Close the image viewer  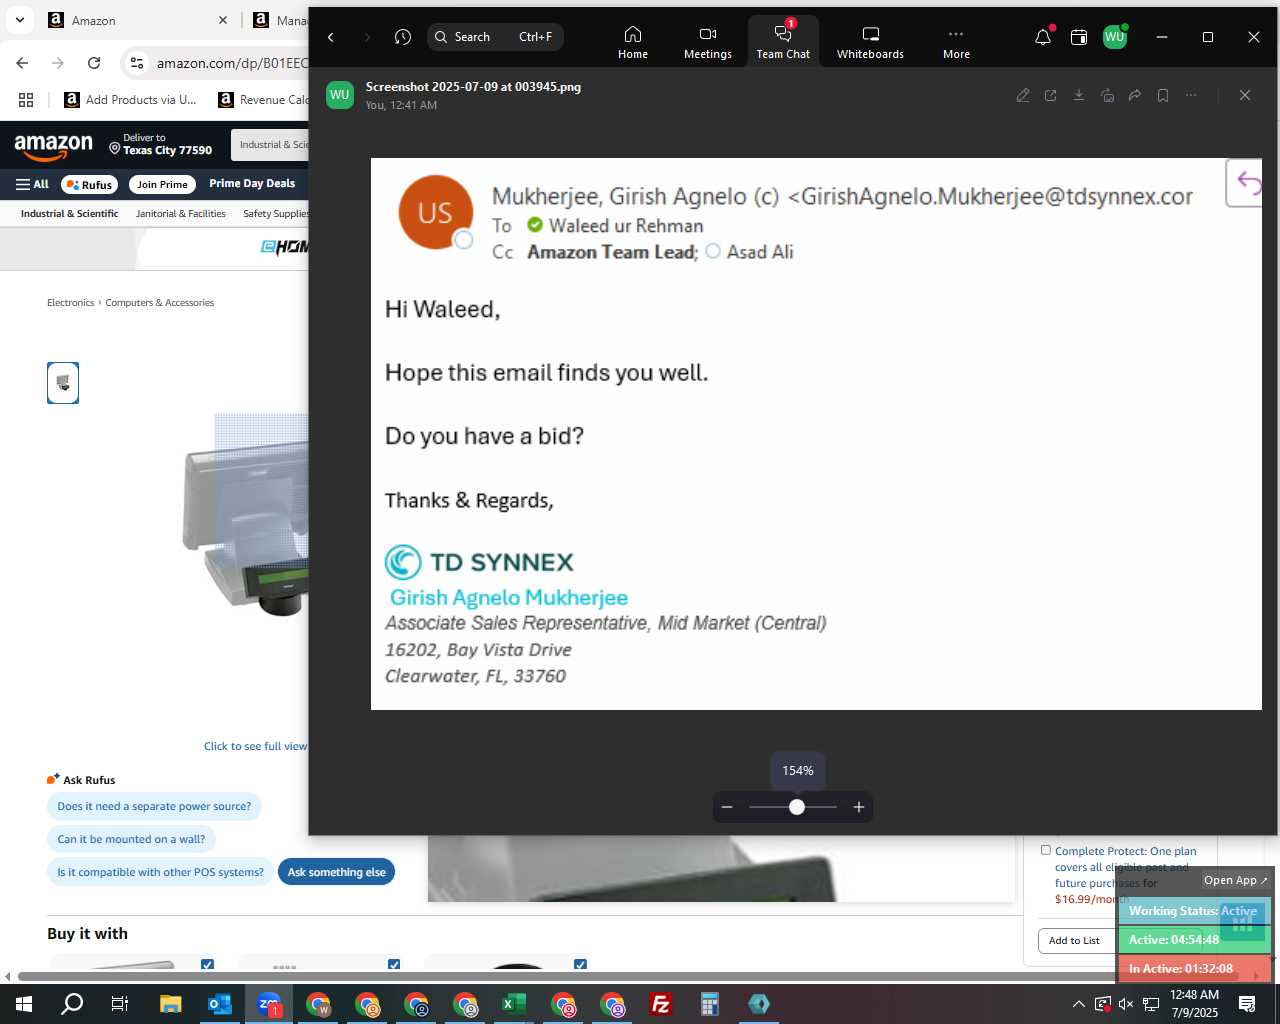click(1245, 95)
